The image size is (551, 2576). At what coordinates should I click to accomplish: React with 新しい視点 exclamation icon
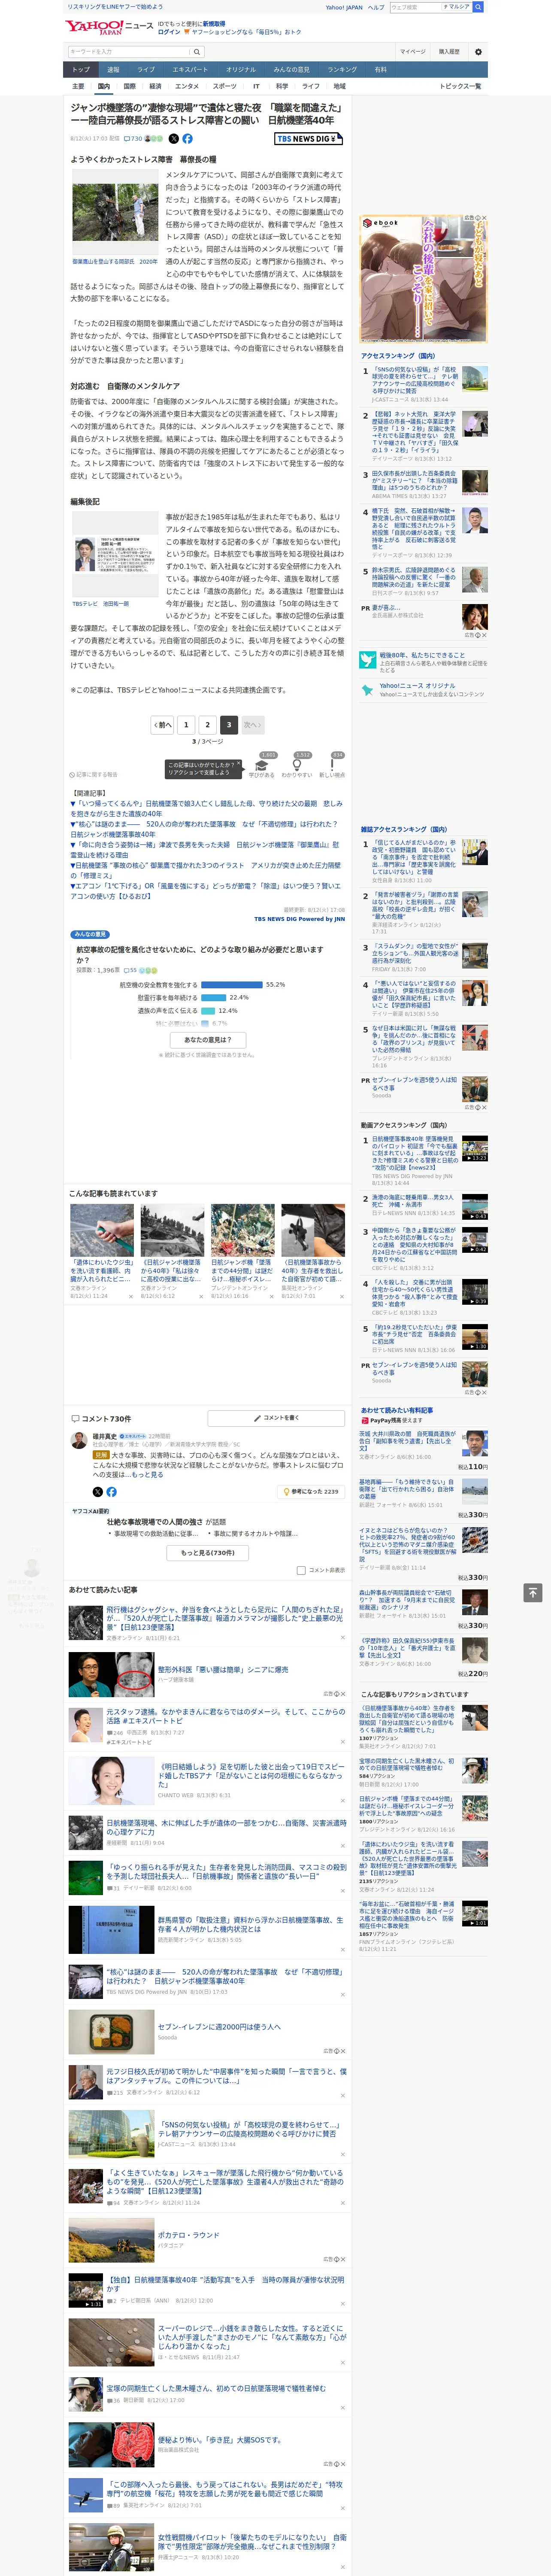[x=332, y=766]
